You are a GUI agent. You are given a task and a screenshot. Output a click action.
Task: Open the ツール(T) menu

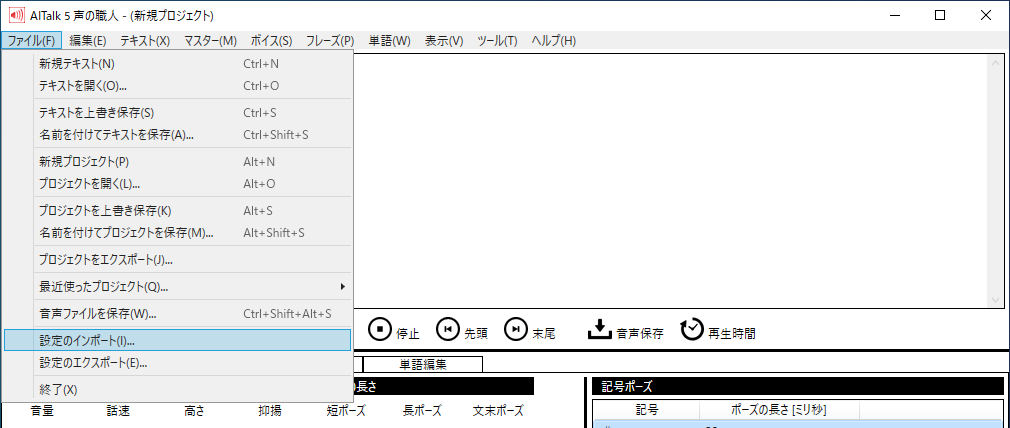coord(497,41)
